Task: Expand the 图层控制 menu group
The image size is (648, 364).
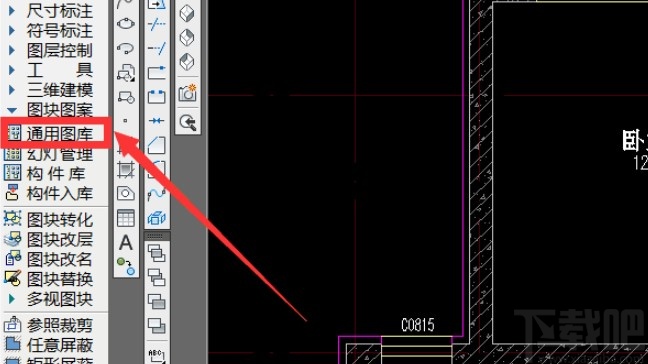Action: [x=12, y=50]
